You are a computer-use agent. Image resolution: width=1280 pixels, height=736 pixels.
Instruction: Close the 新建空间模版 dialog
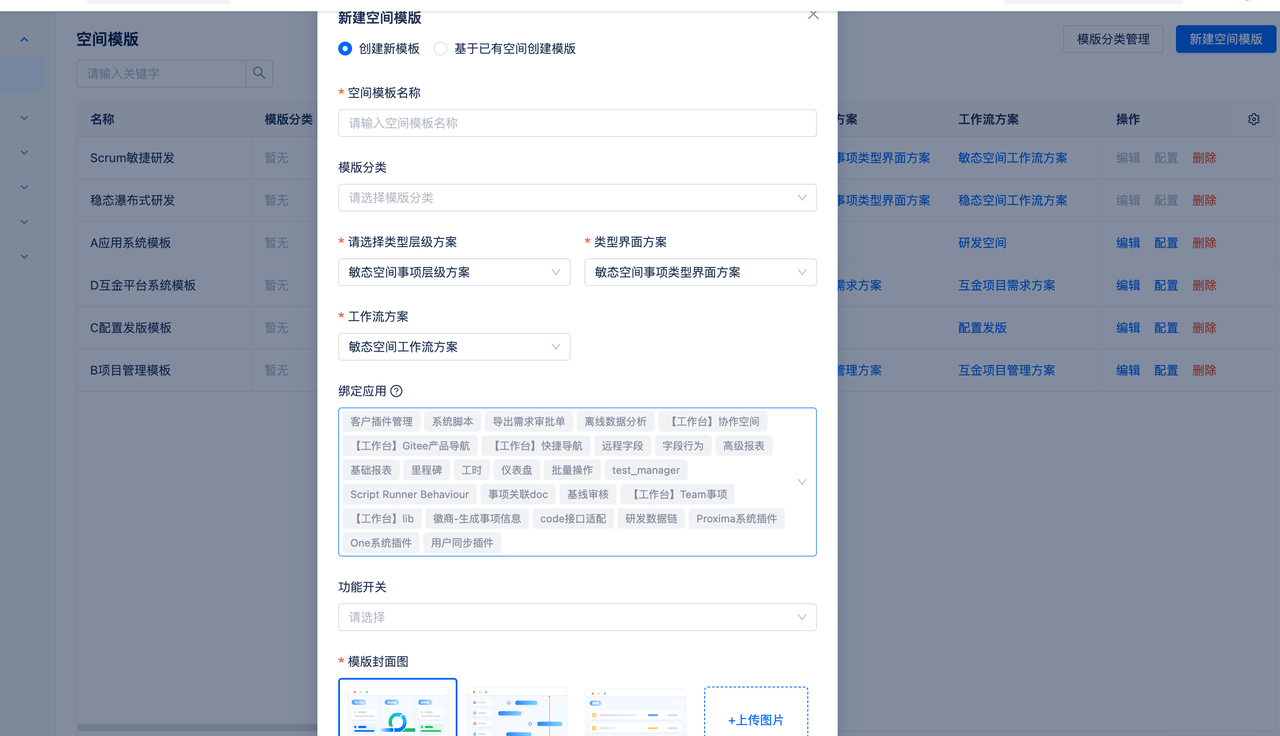pyautogui.click(x=813, y=15)
